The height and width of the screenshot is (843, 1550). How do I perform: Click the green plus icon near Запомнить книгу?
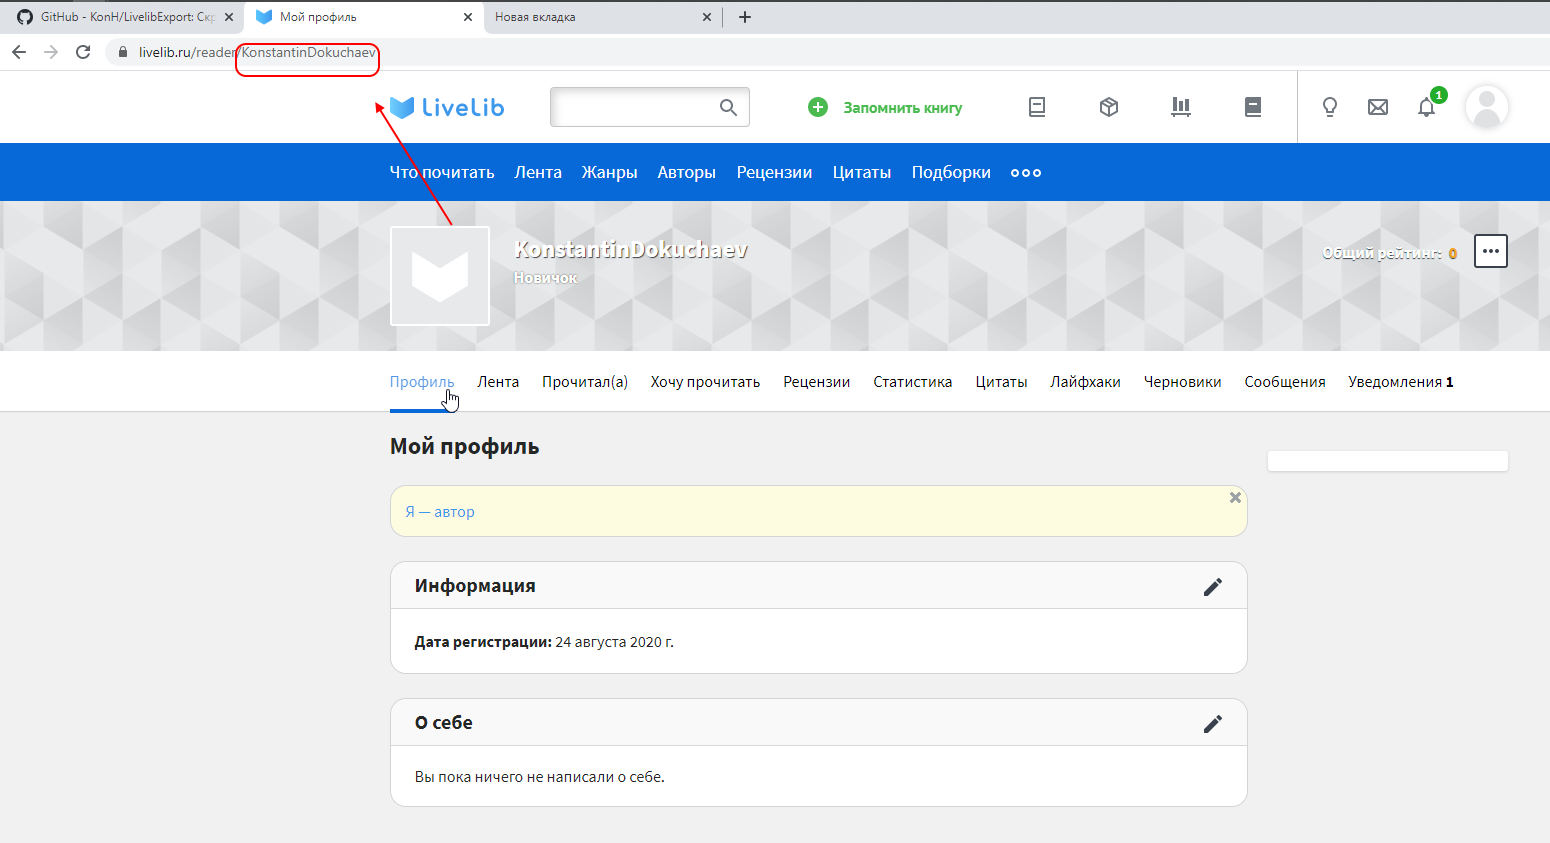click(818, 107)
